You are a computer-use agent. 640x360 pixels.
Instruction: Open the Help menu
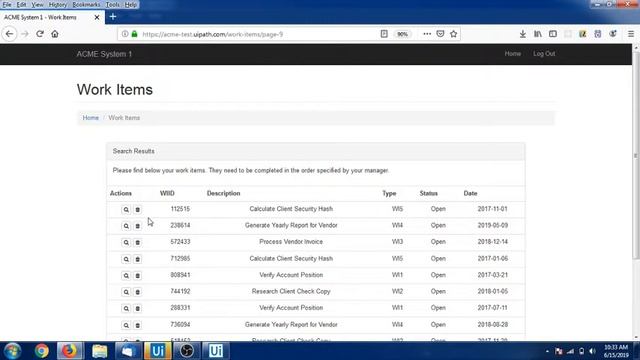coord(131,4)
